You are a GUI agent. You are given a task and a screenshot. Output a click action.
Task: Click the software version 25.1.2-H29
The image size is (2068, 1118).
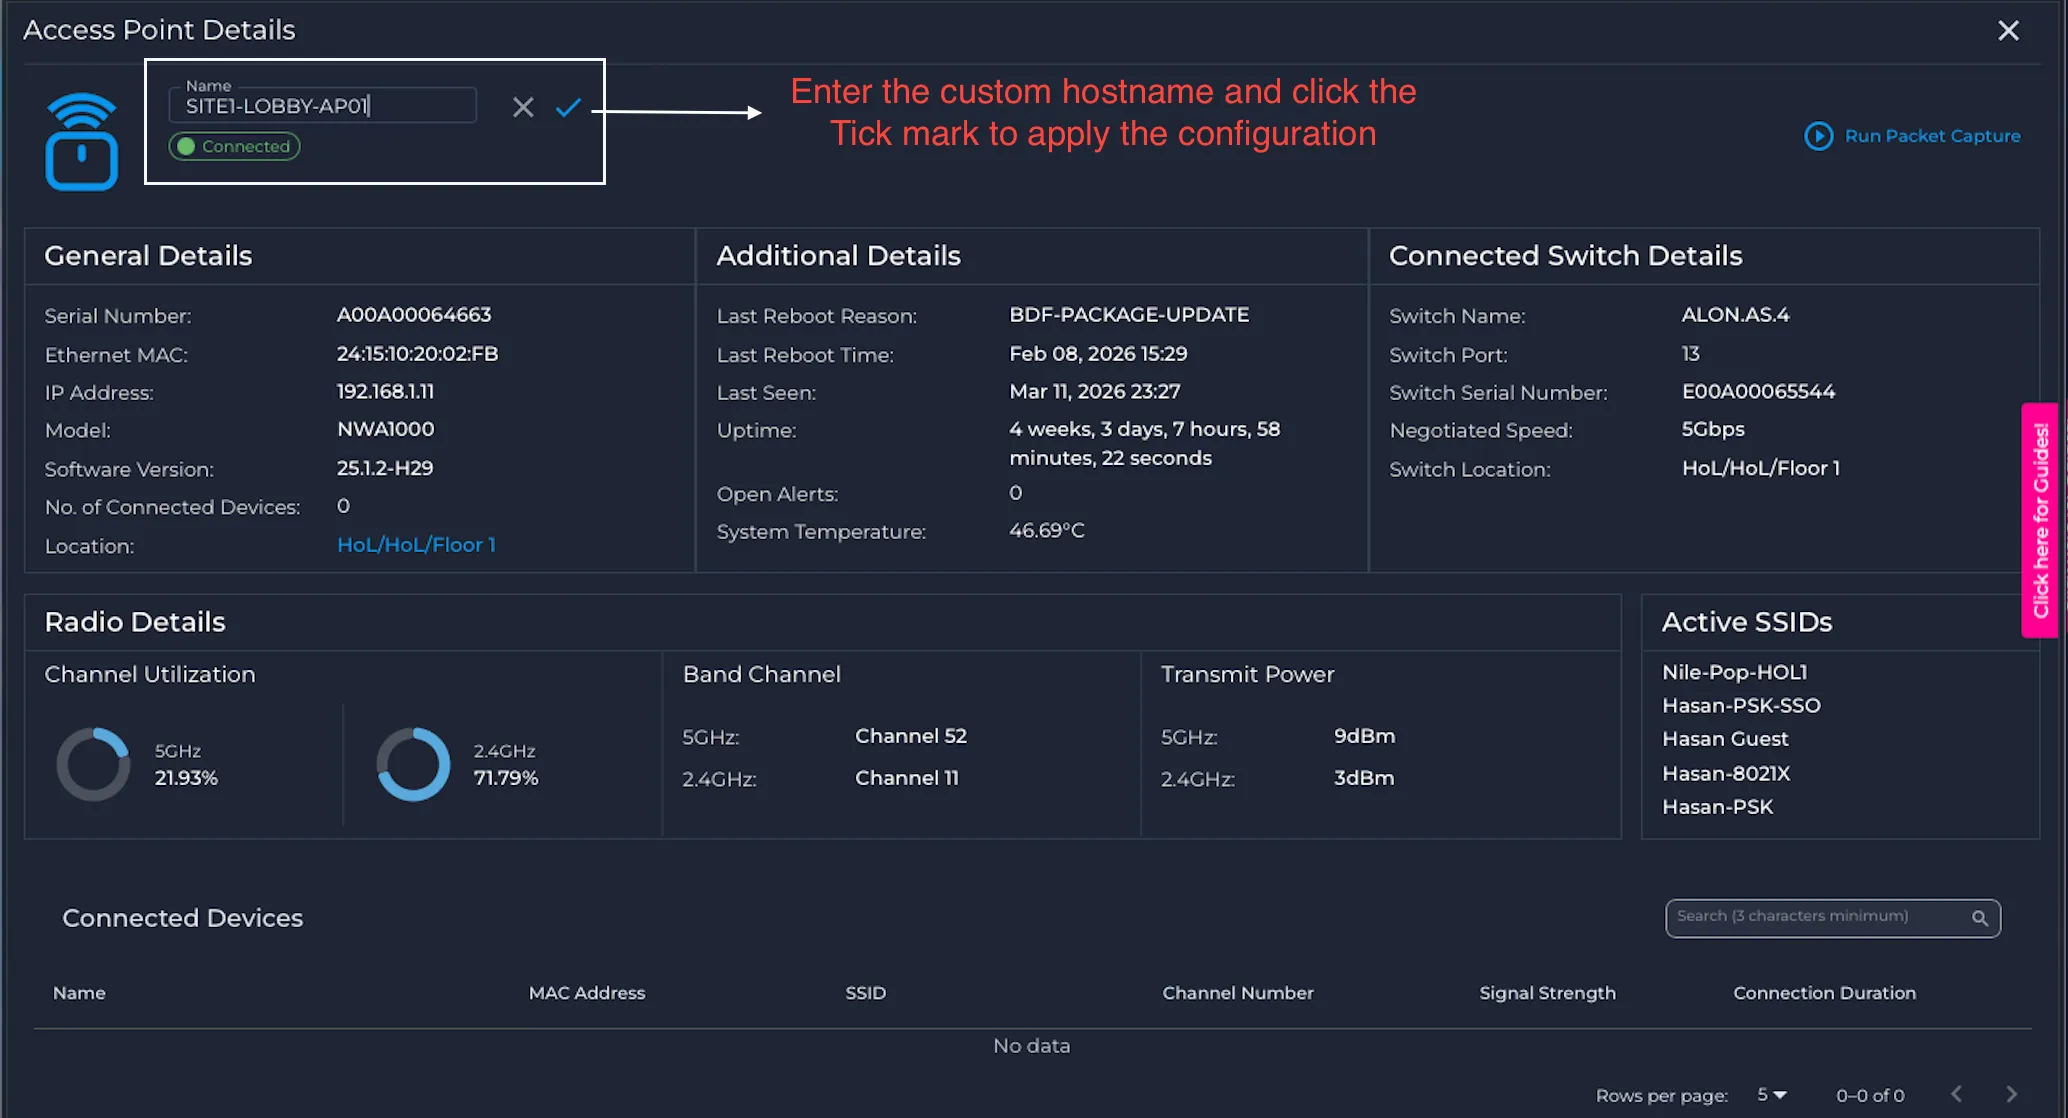click(385, 468)
